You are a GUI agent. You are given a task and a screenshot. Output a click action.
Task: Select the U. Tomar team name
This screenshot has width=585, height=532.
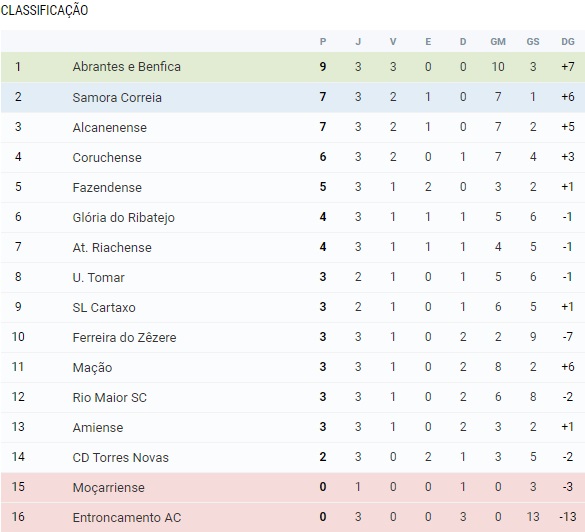(98, 278)
